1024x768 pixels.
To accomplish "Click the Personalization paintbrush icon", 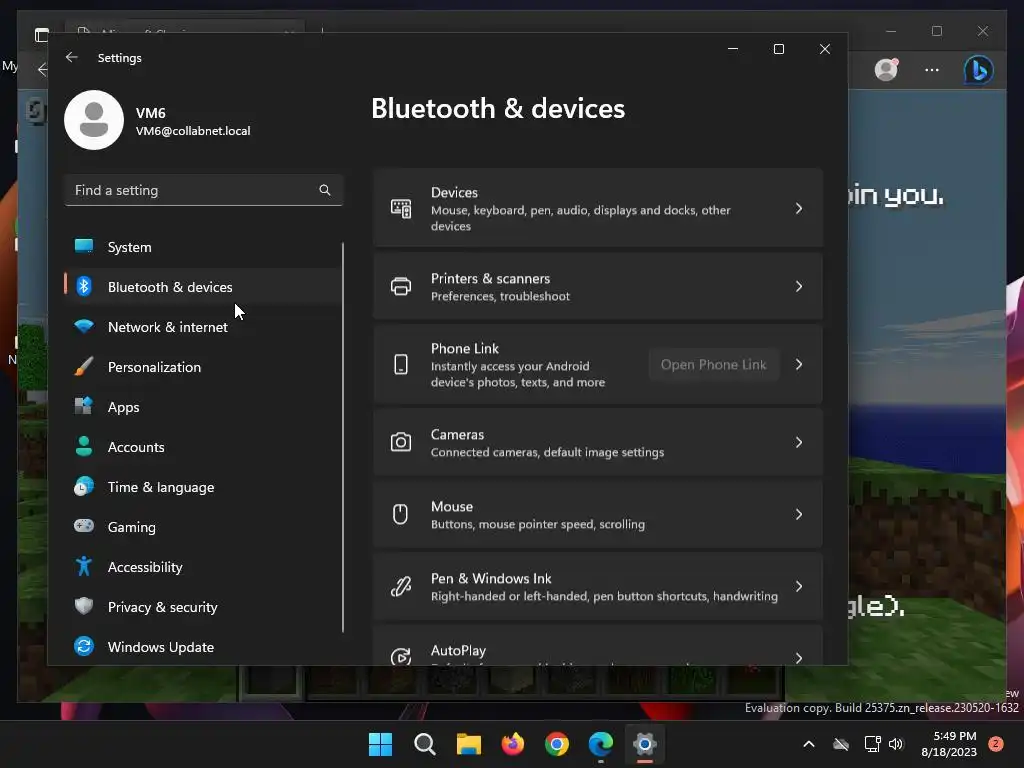I will point(84,366).
